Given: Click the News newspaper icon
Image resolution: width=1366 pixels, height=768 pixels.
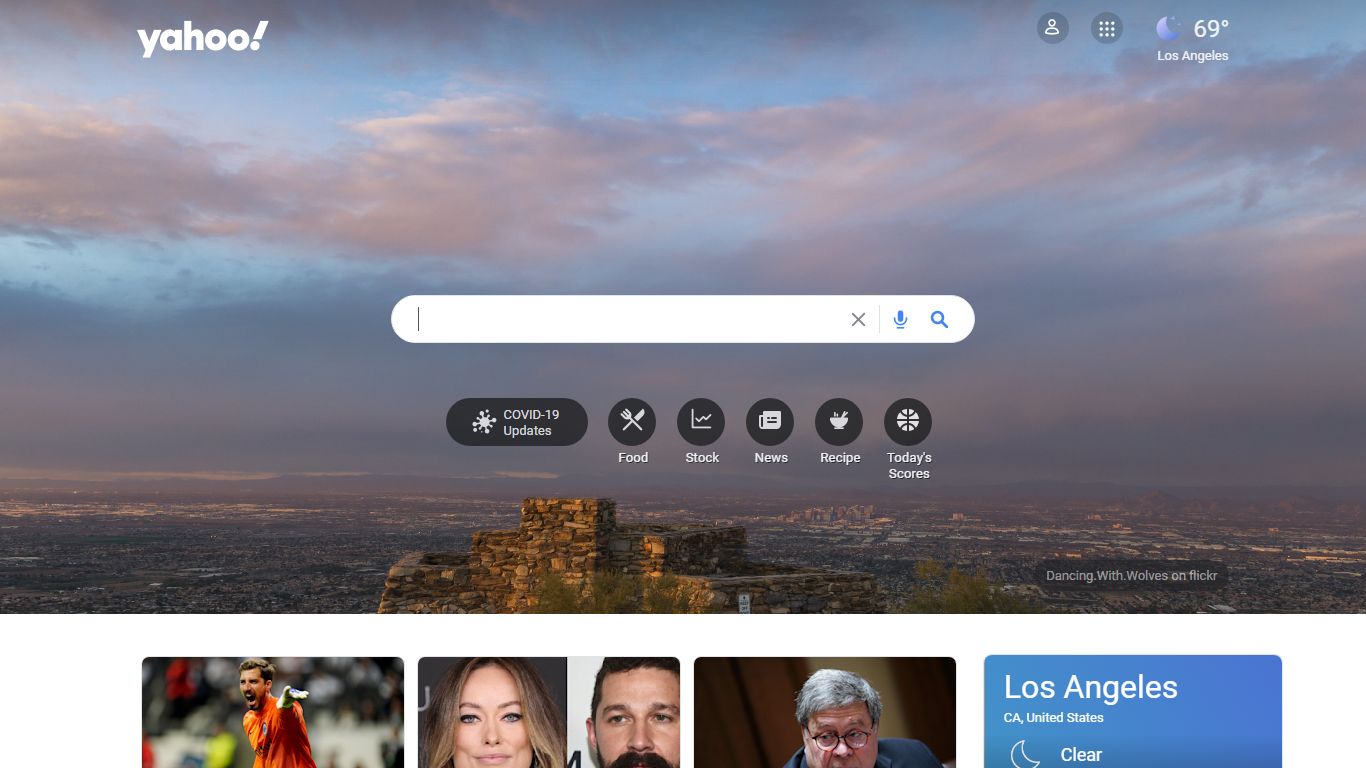Looking at the screenshot, I should tap(770, 422).
